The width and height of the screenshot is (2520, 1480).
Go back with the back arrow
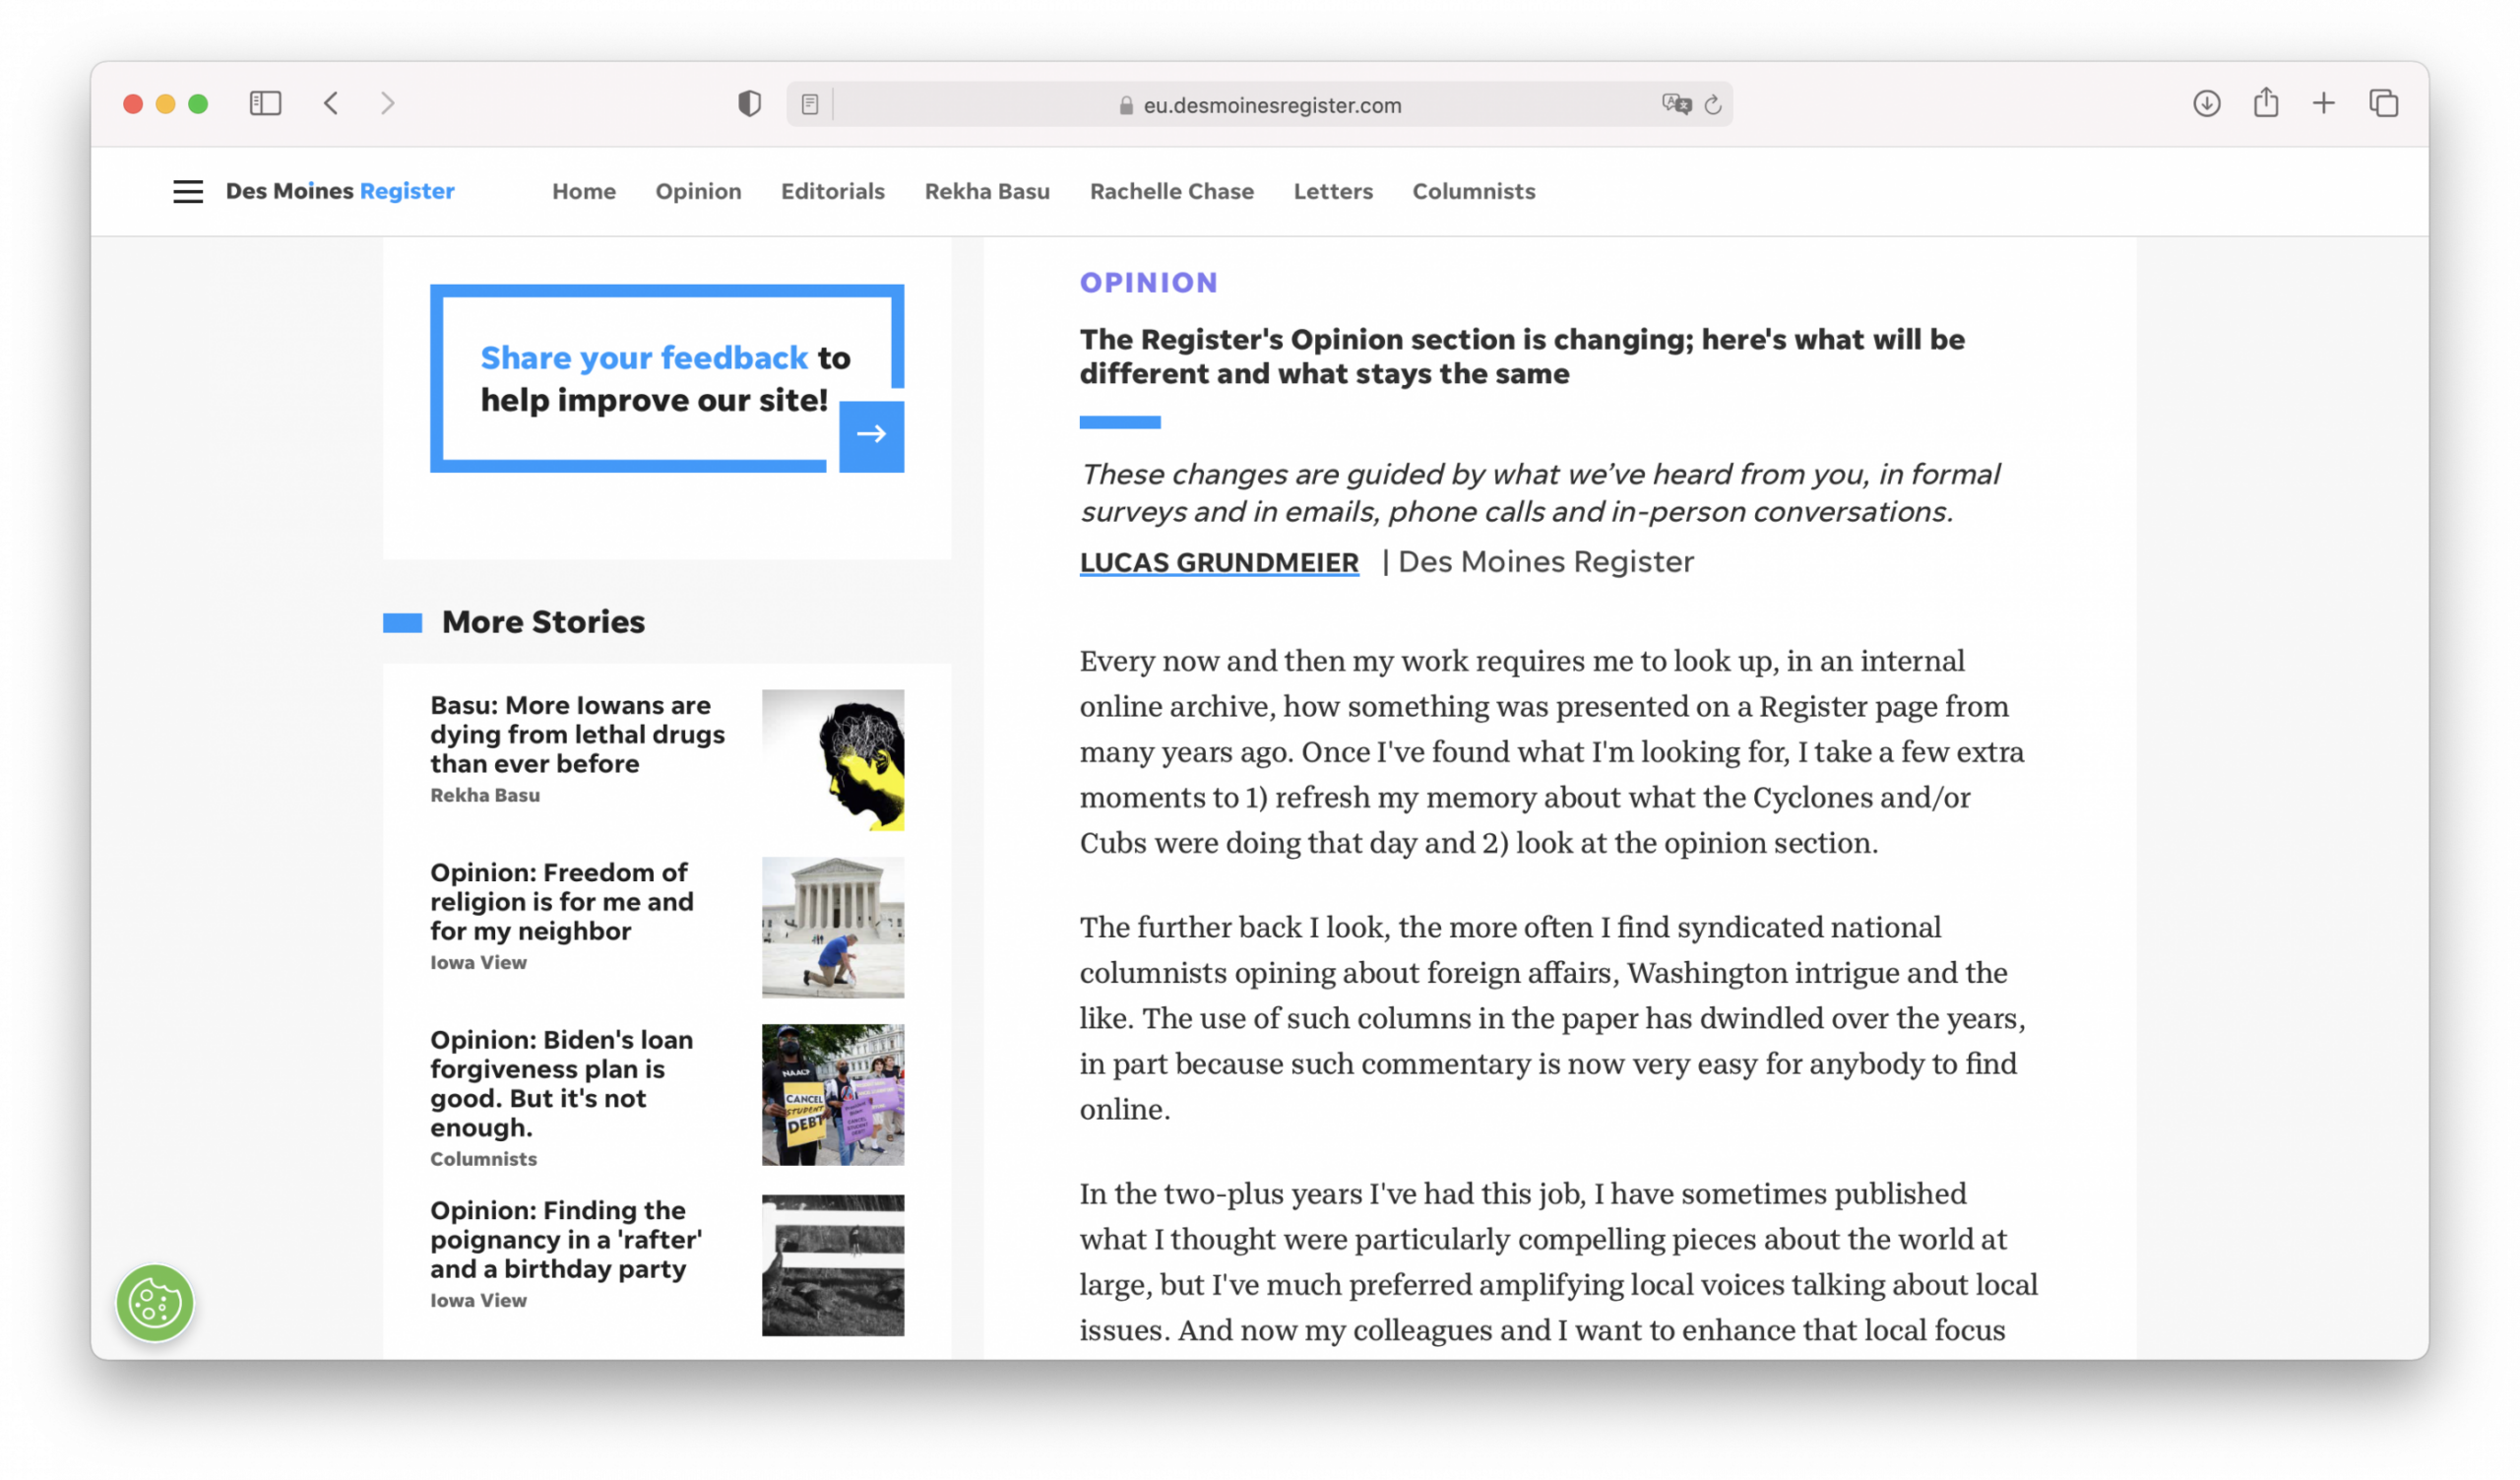332,103
